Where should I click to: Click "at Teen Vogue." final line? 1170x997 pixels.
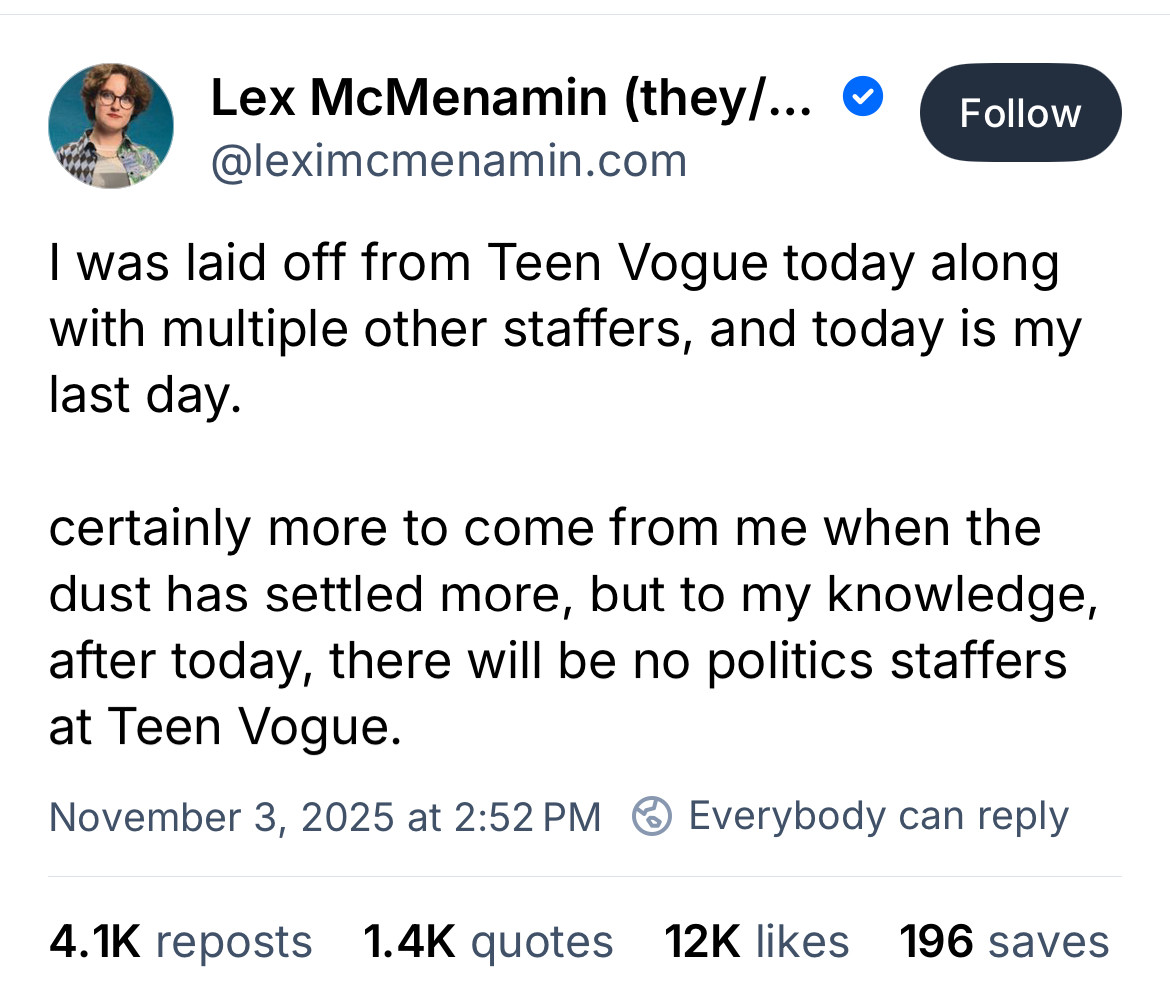(224, 727)
